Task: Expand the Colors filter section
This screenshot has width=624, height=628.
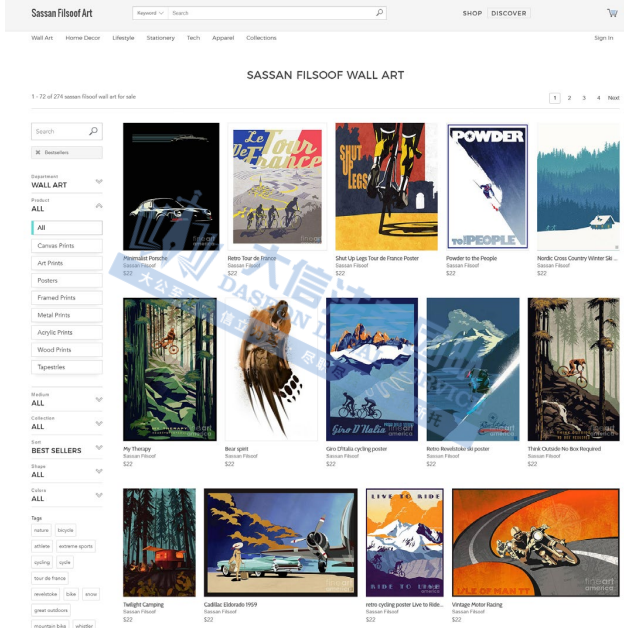Action: point(98,494)
